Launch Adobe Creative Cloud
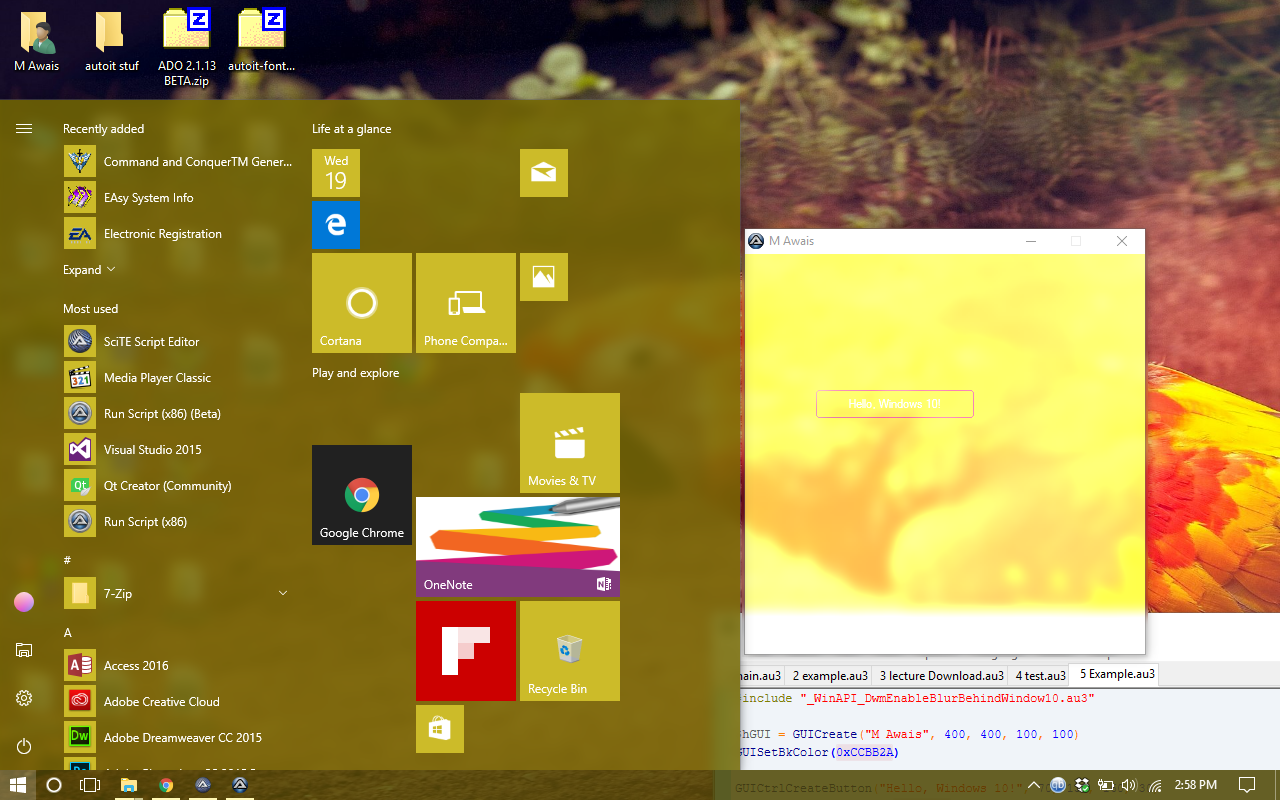The width and height of the screenshot is (1280, 800). (x=180, y=702)
